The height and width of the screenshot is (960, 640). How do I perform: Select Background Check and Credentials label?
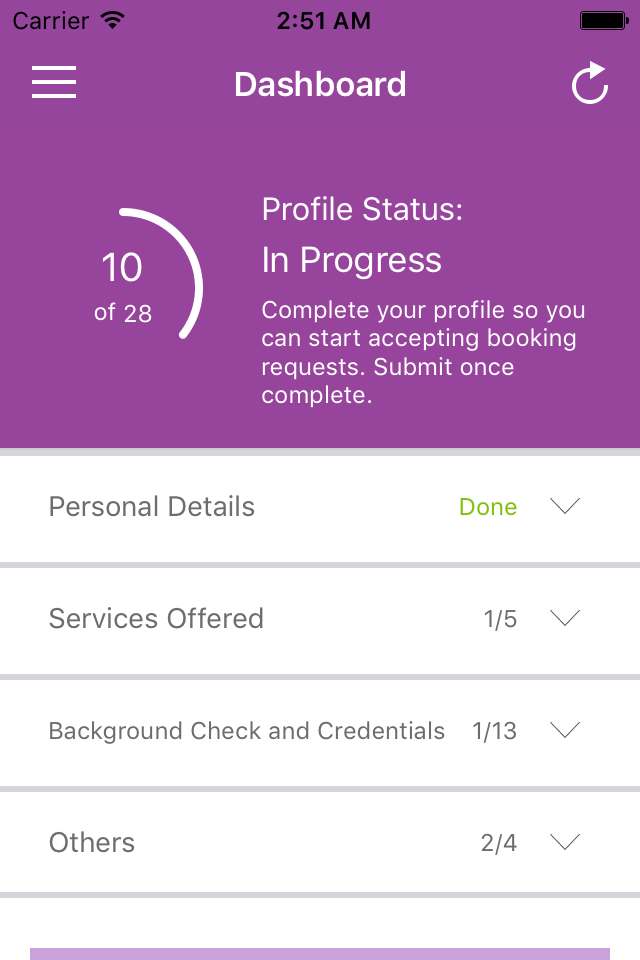[x=247, y=731]
